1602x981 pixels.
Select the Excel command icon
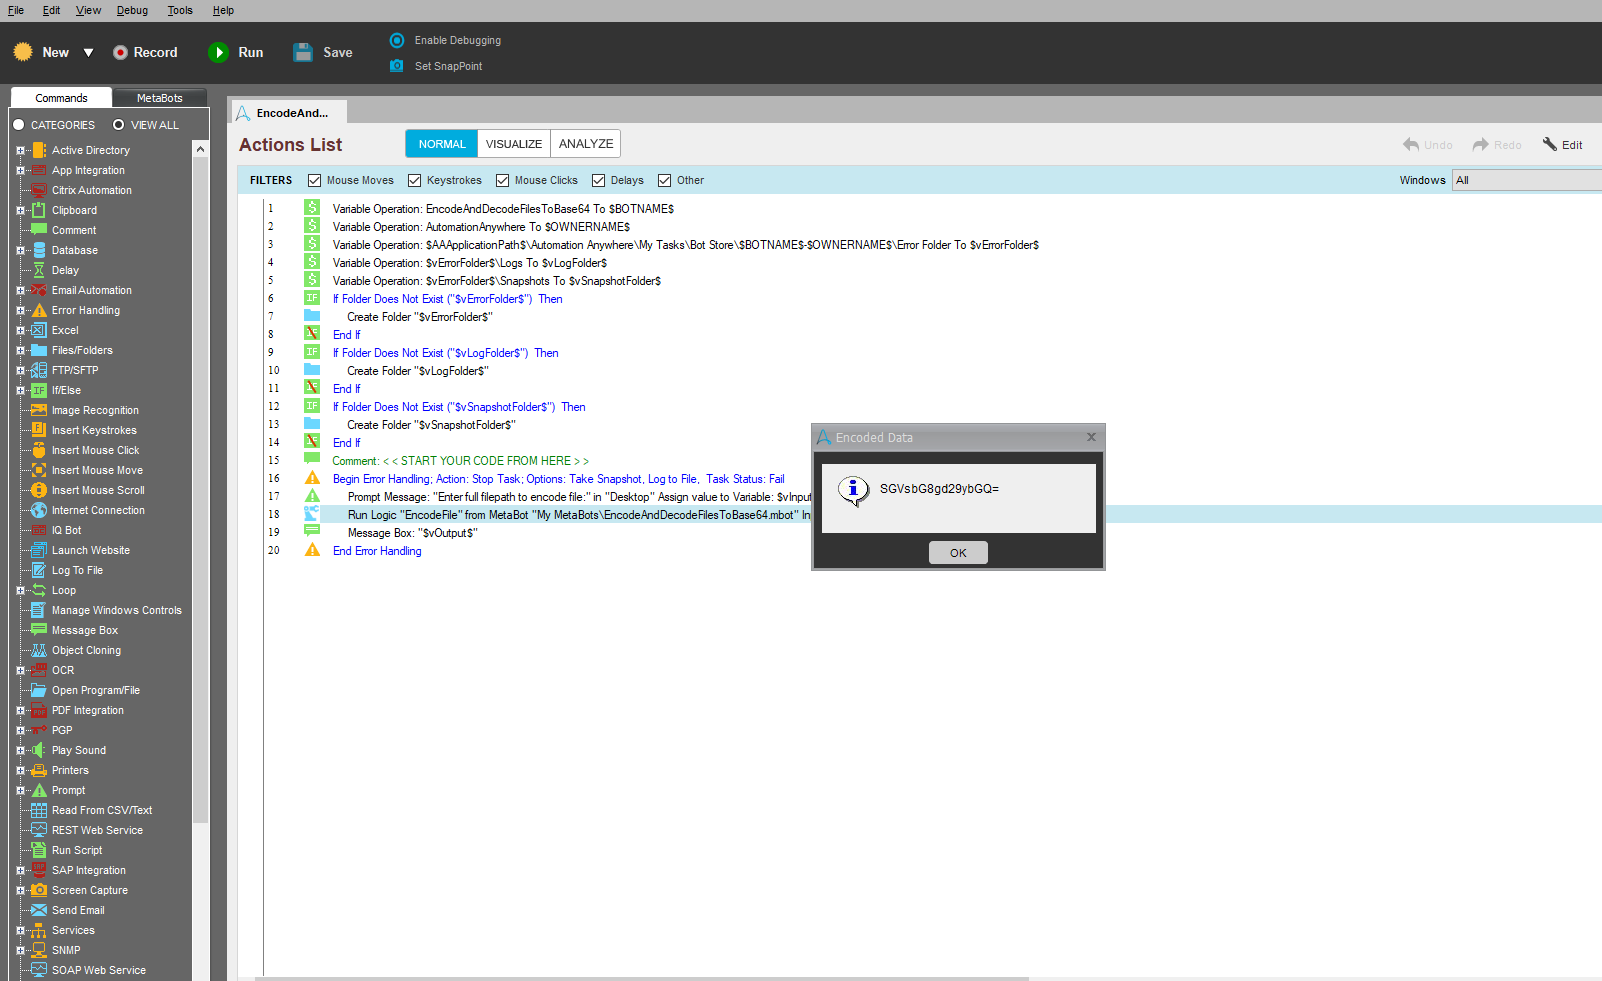(39, 330)
